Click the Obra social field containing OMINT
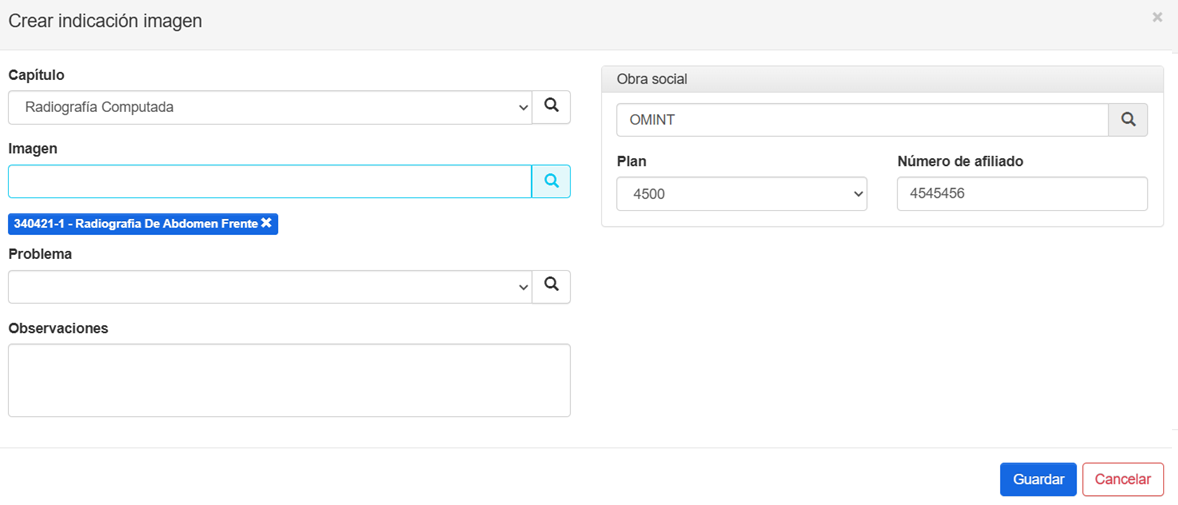Viewport: 1178px width, 505px height. (862, 120)
